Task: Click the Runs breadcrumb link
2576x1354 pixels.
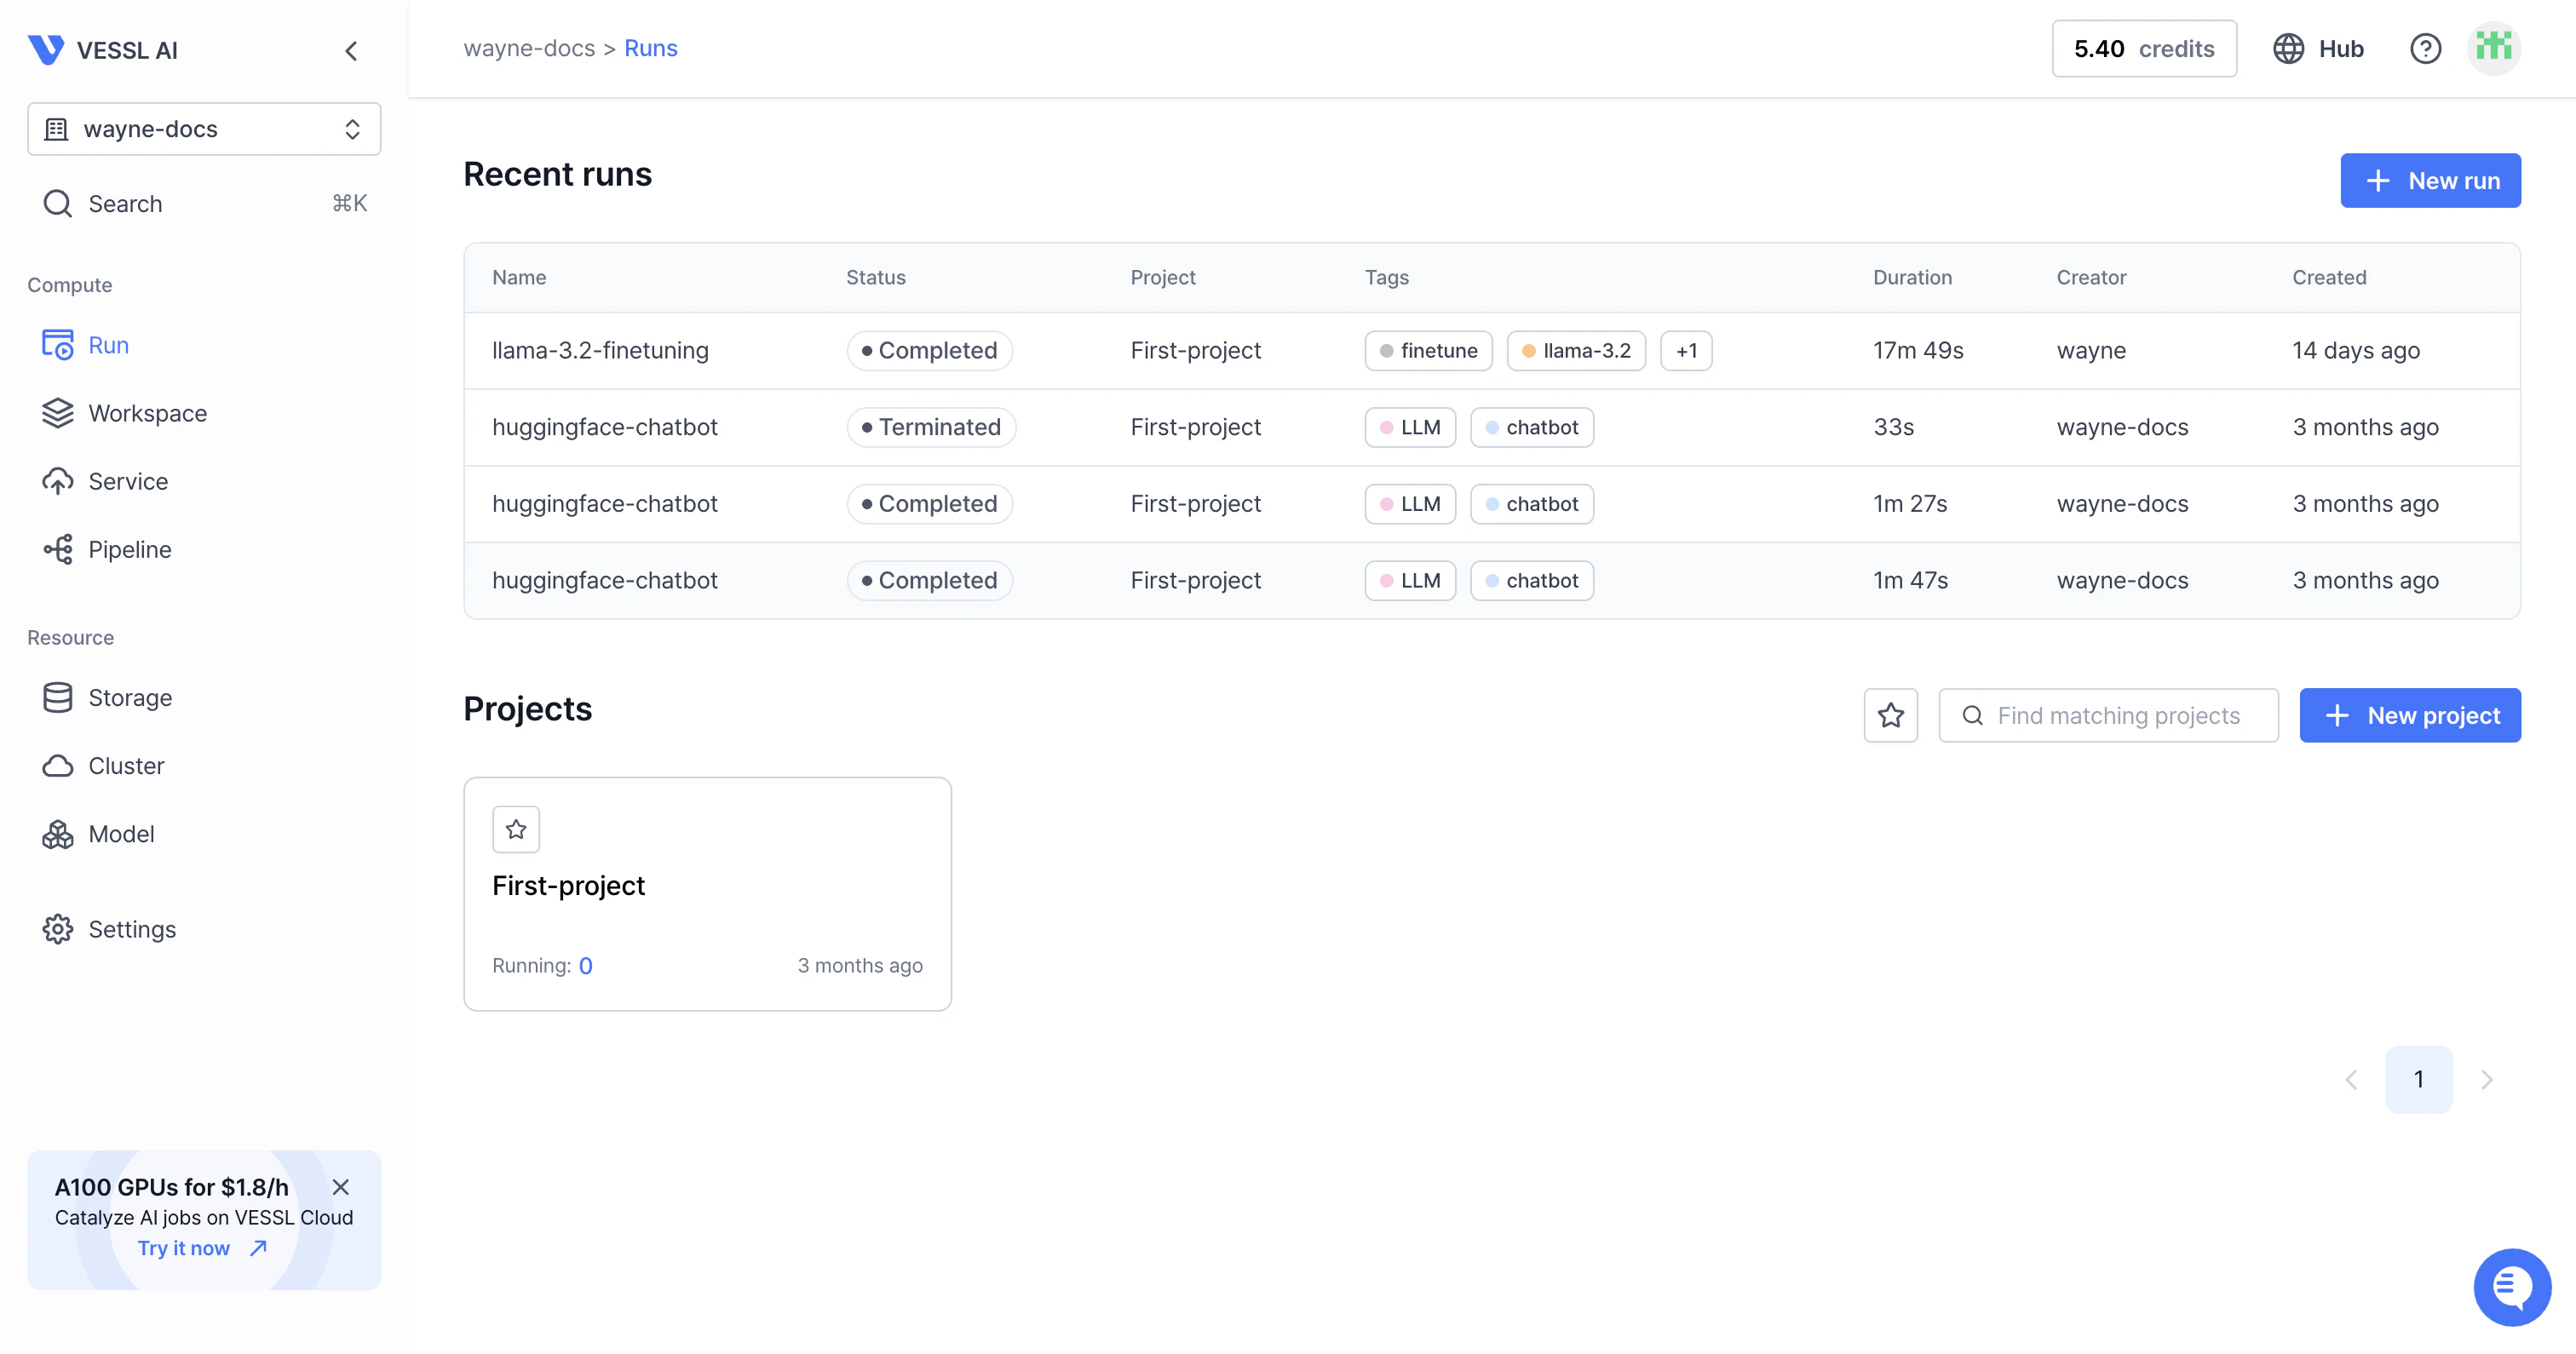Action: click(x=650, y=48)
